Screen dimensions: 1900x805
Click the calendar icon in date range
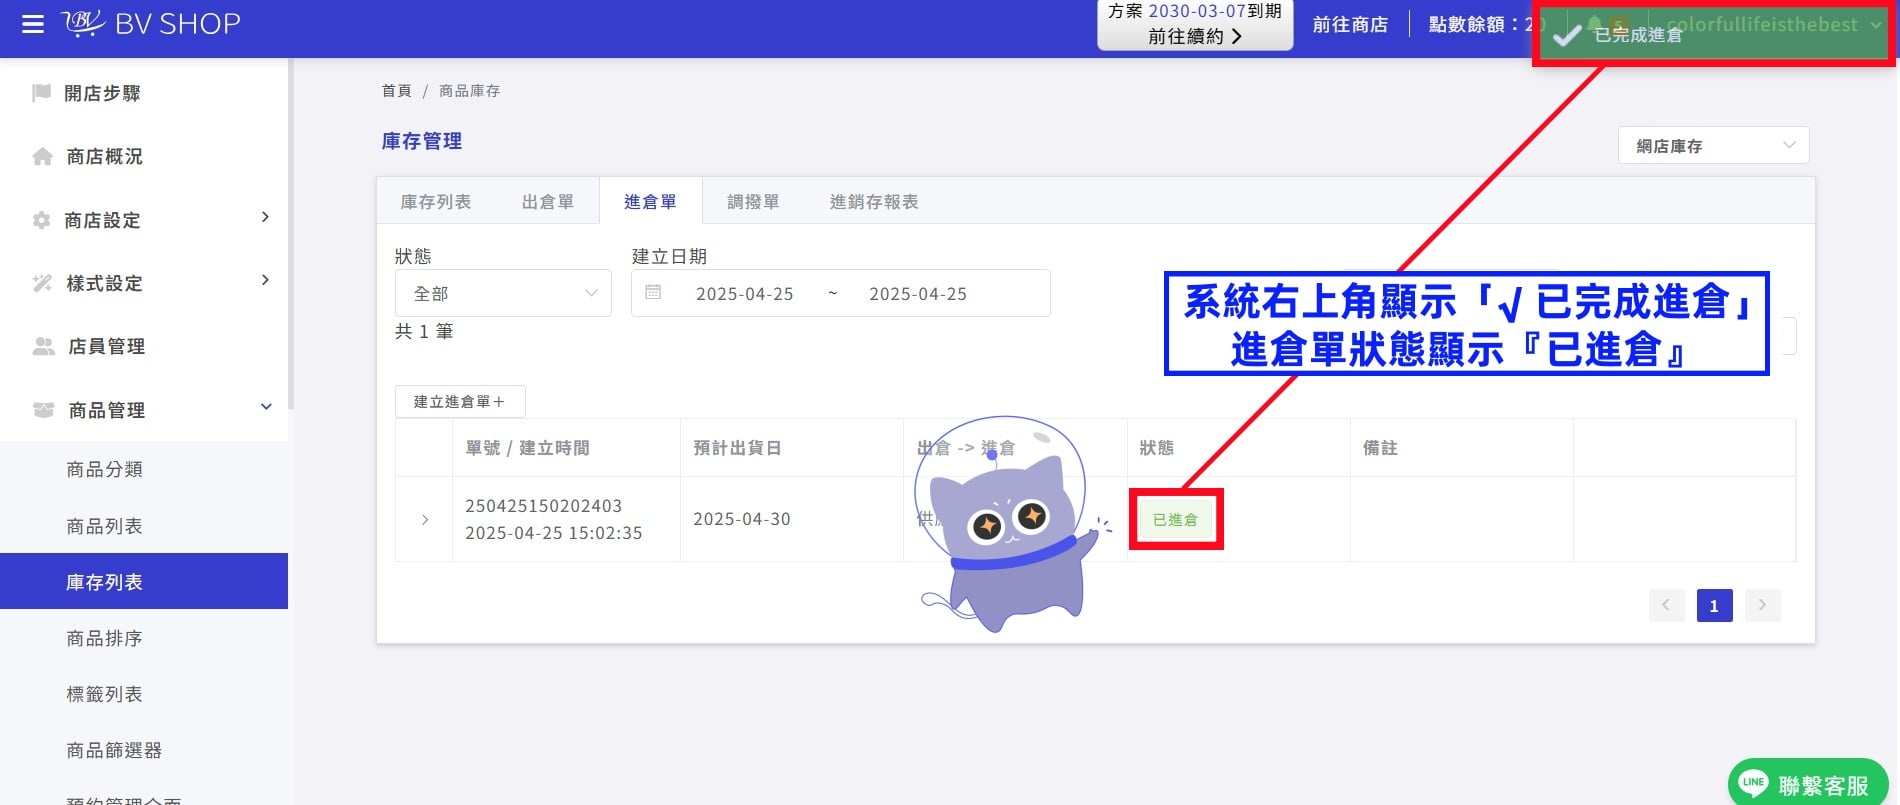(x=653, y=293)
